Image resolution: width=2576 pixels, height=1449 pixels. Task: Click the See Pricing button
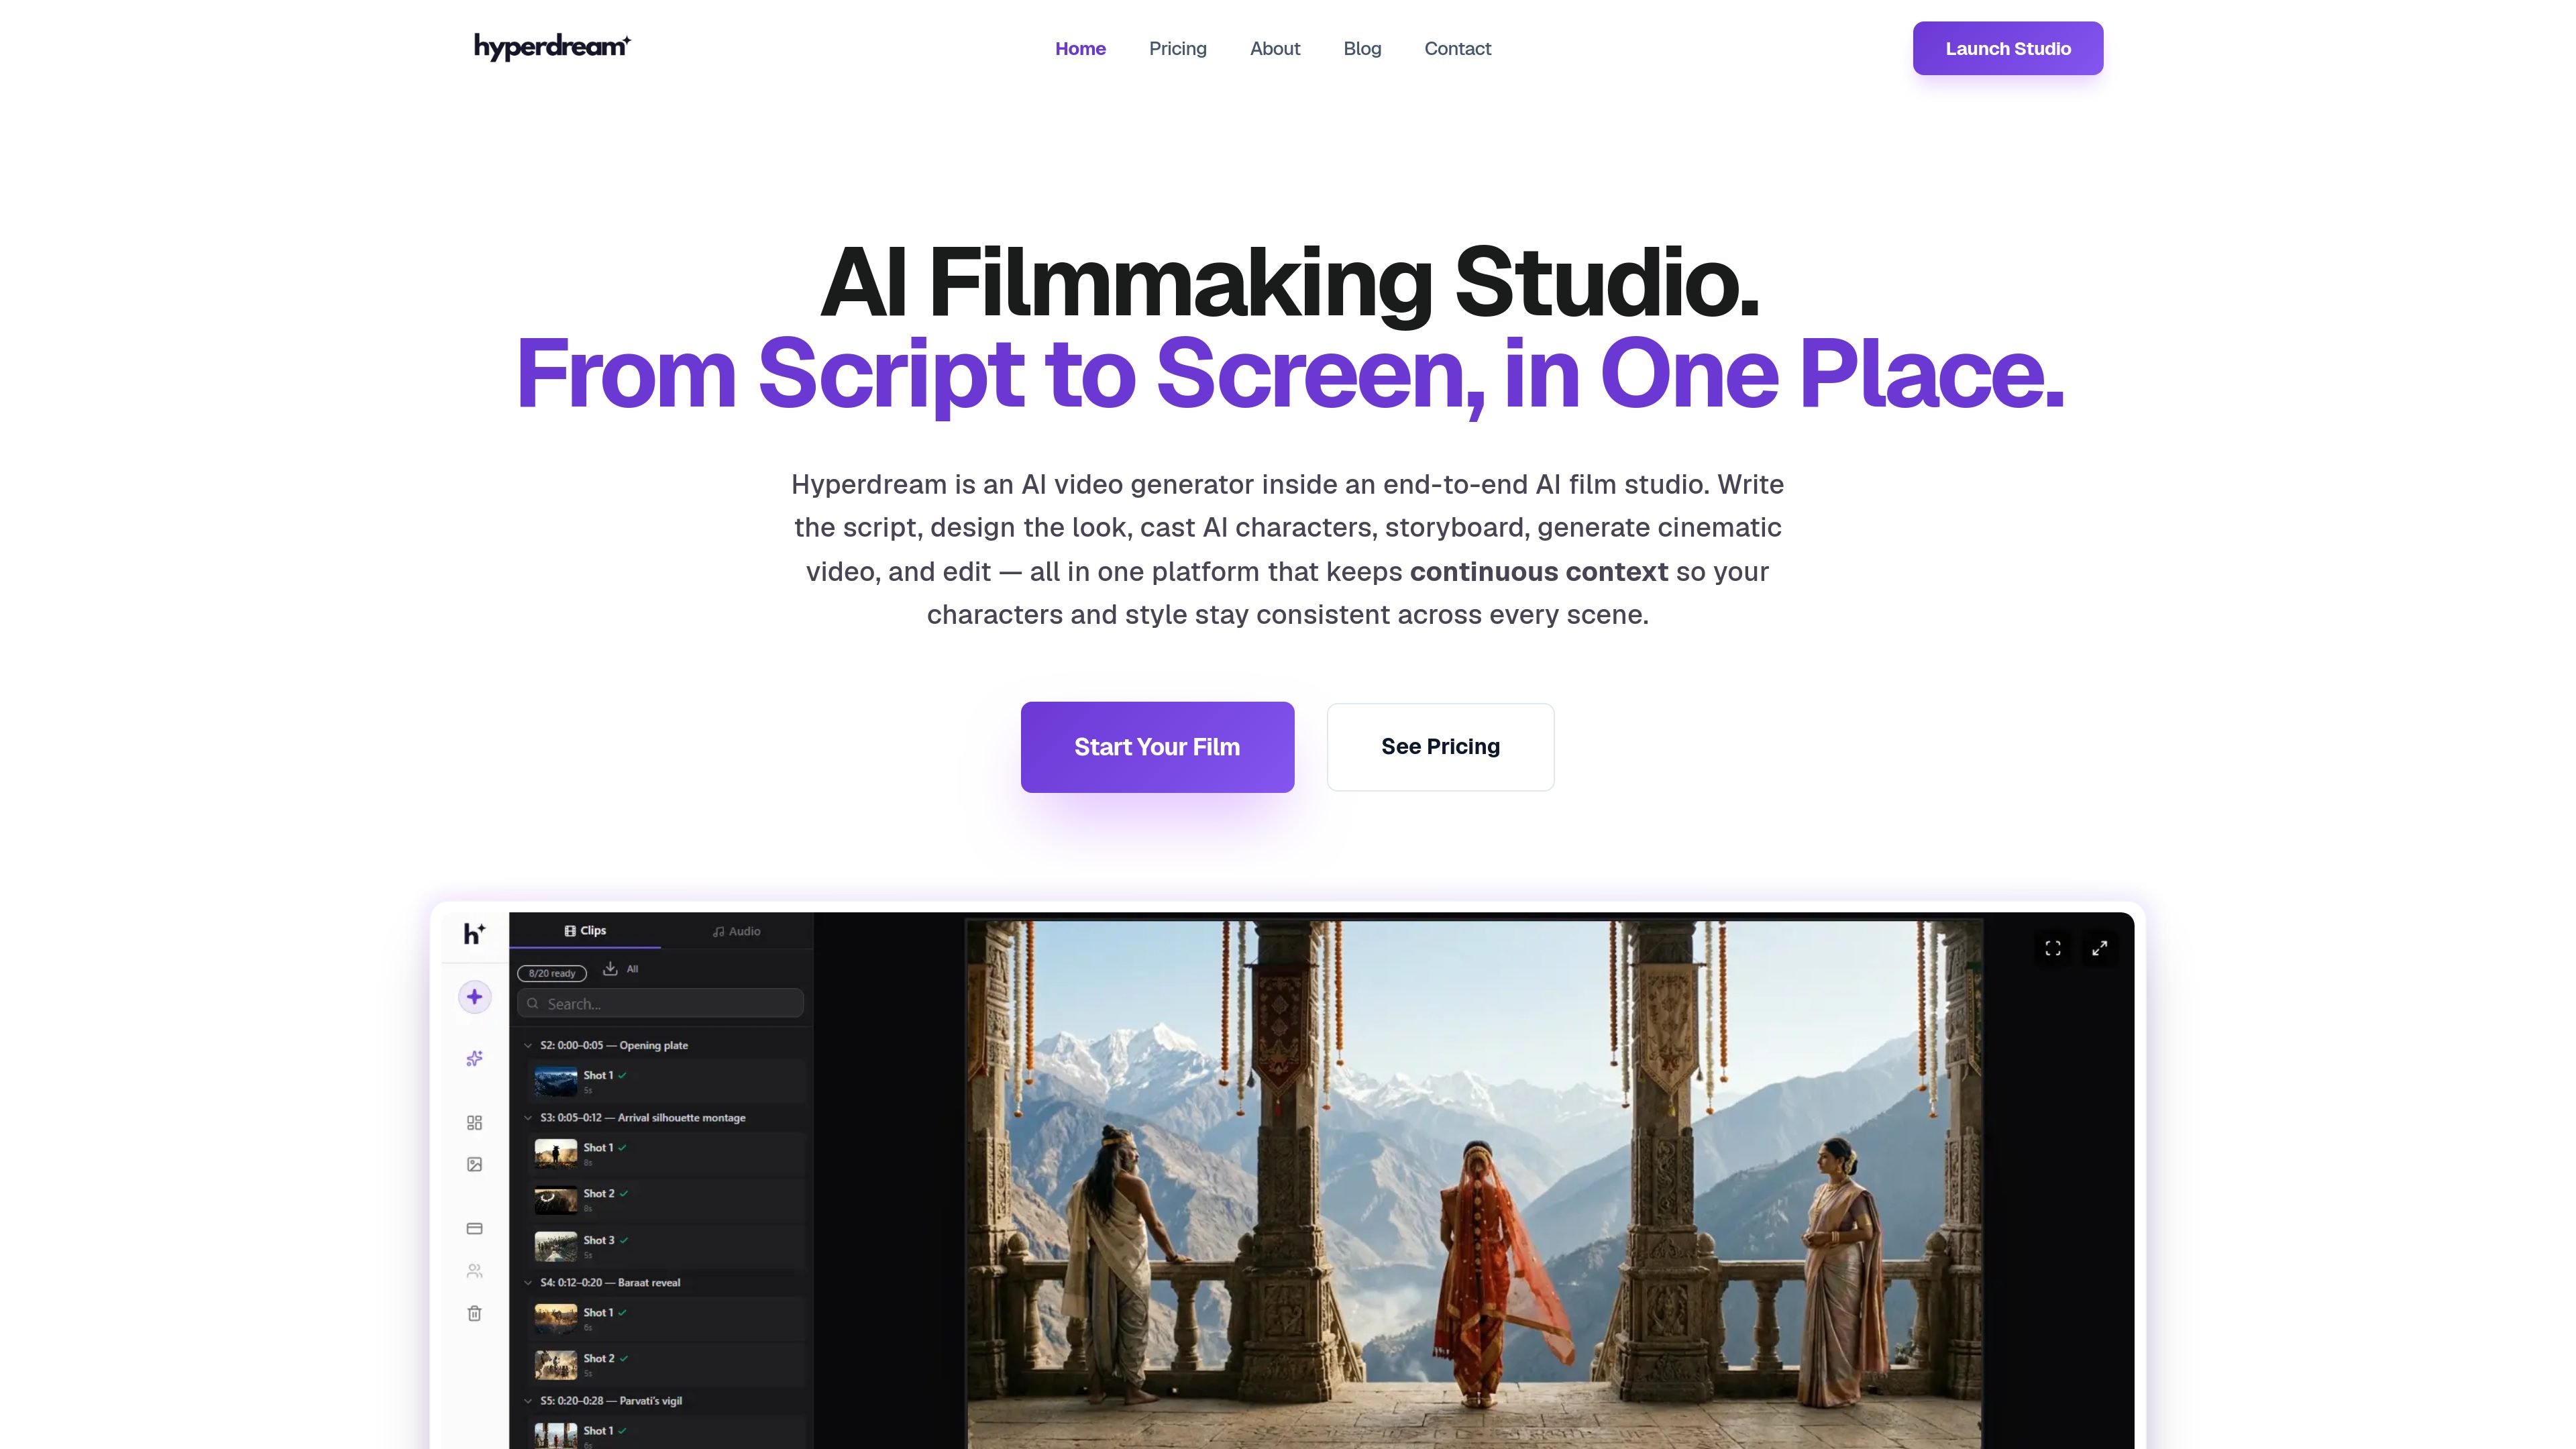[1440, 747]
